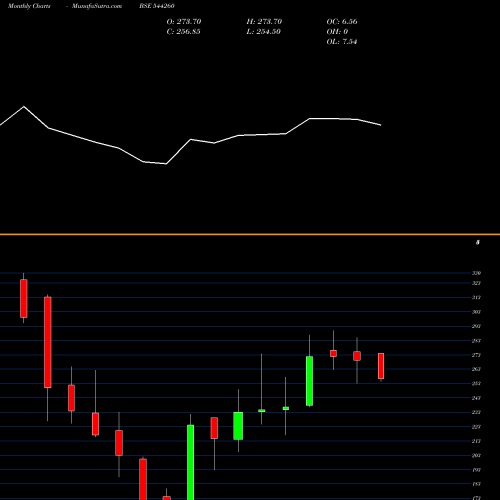Click the 253 price axis label
This screenshot has width=500, height=500.
(x=476, y=384)
